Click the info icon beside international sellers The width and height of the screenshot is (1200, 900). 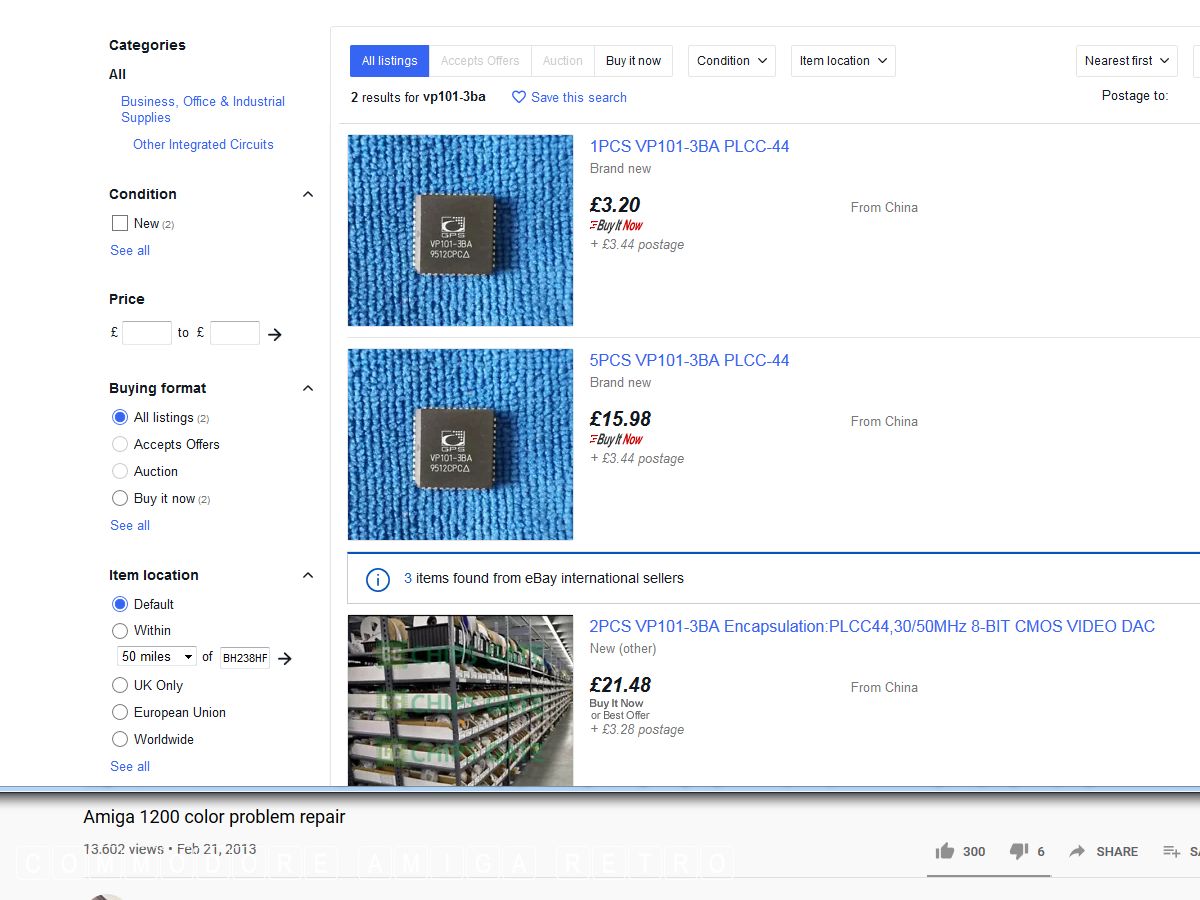[x=377, y=579]
